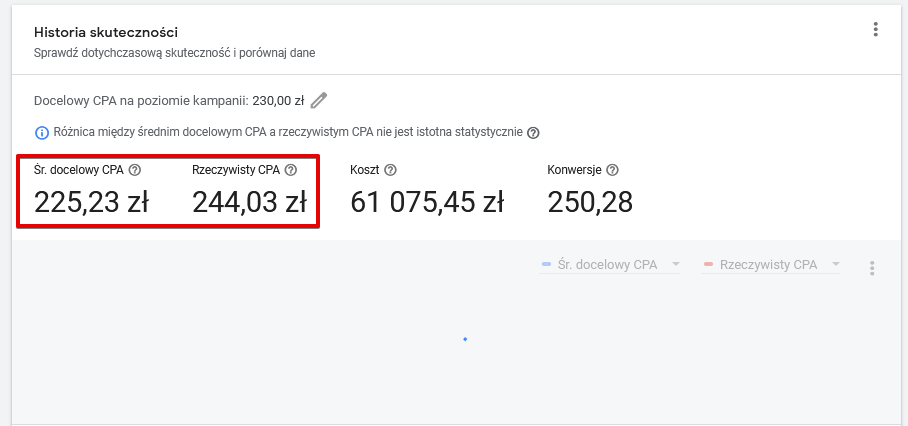Select the 225,23 zł average target CPA value
This screenshot has width=908, height=426.
pos(91,203)
